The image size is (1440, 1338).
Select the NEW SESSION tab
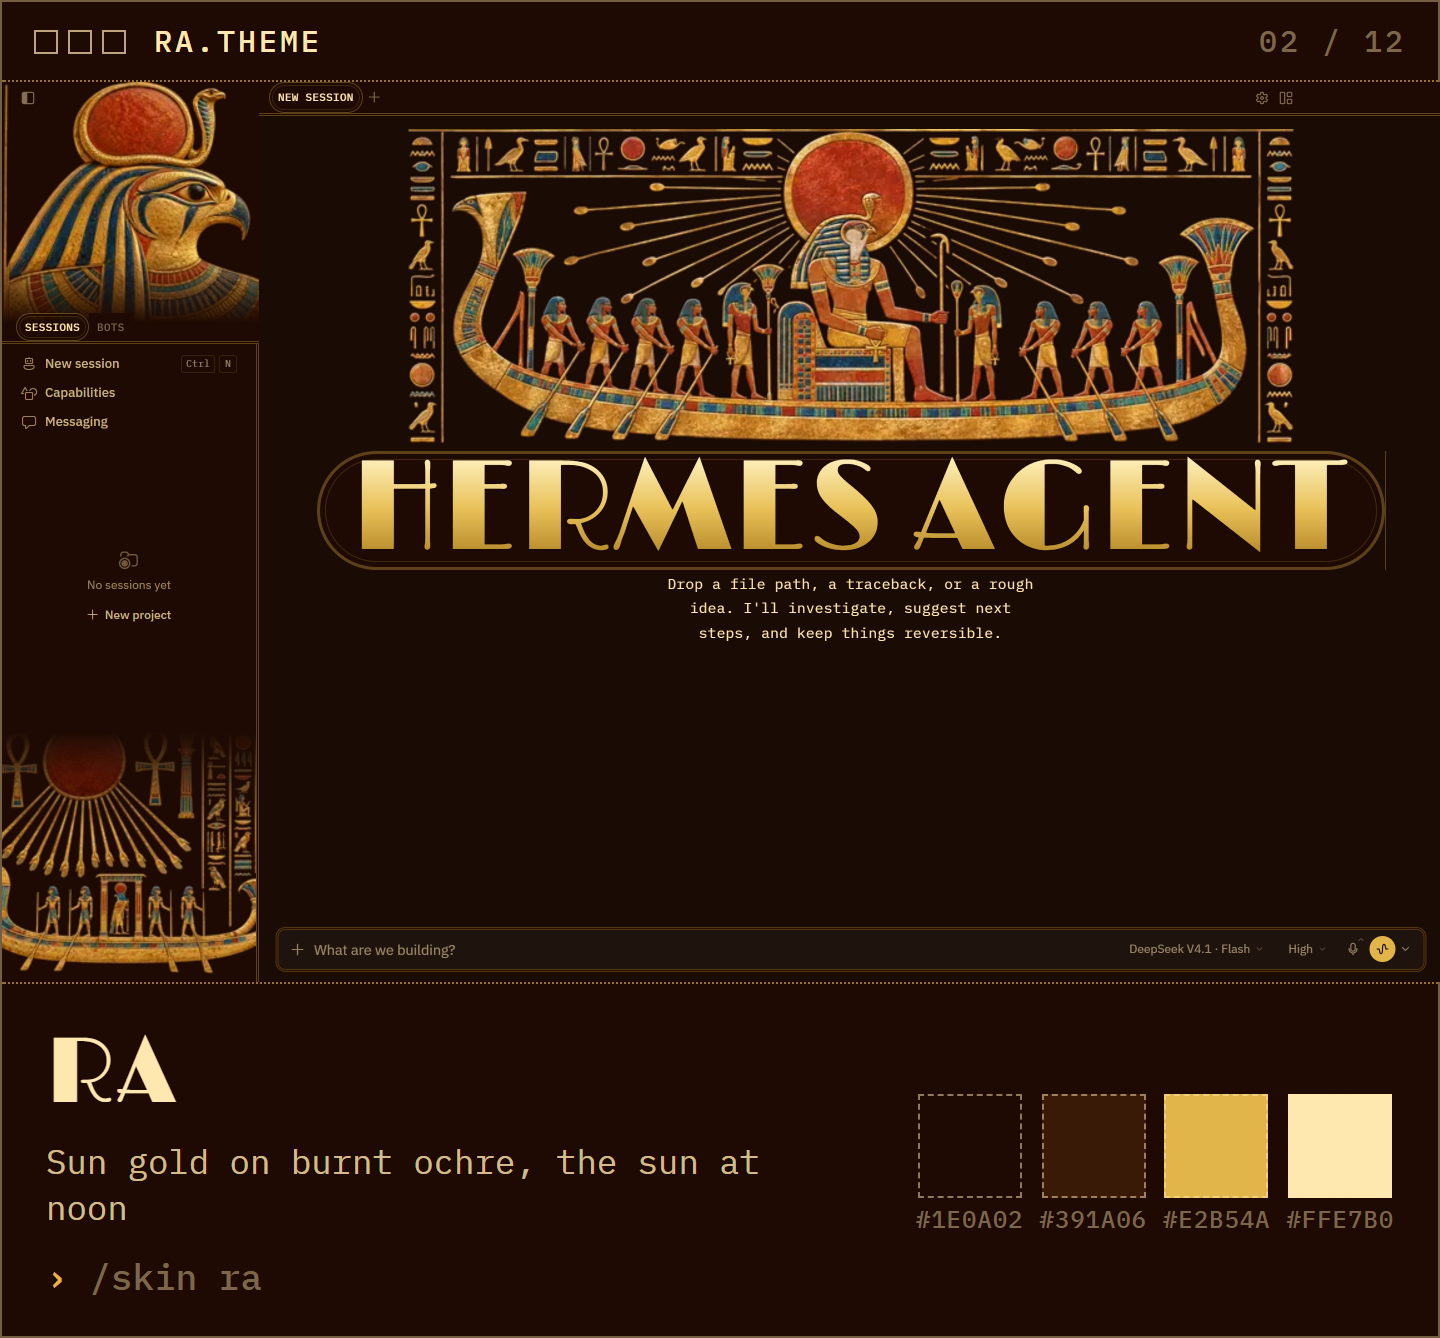click(315, 97)
